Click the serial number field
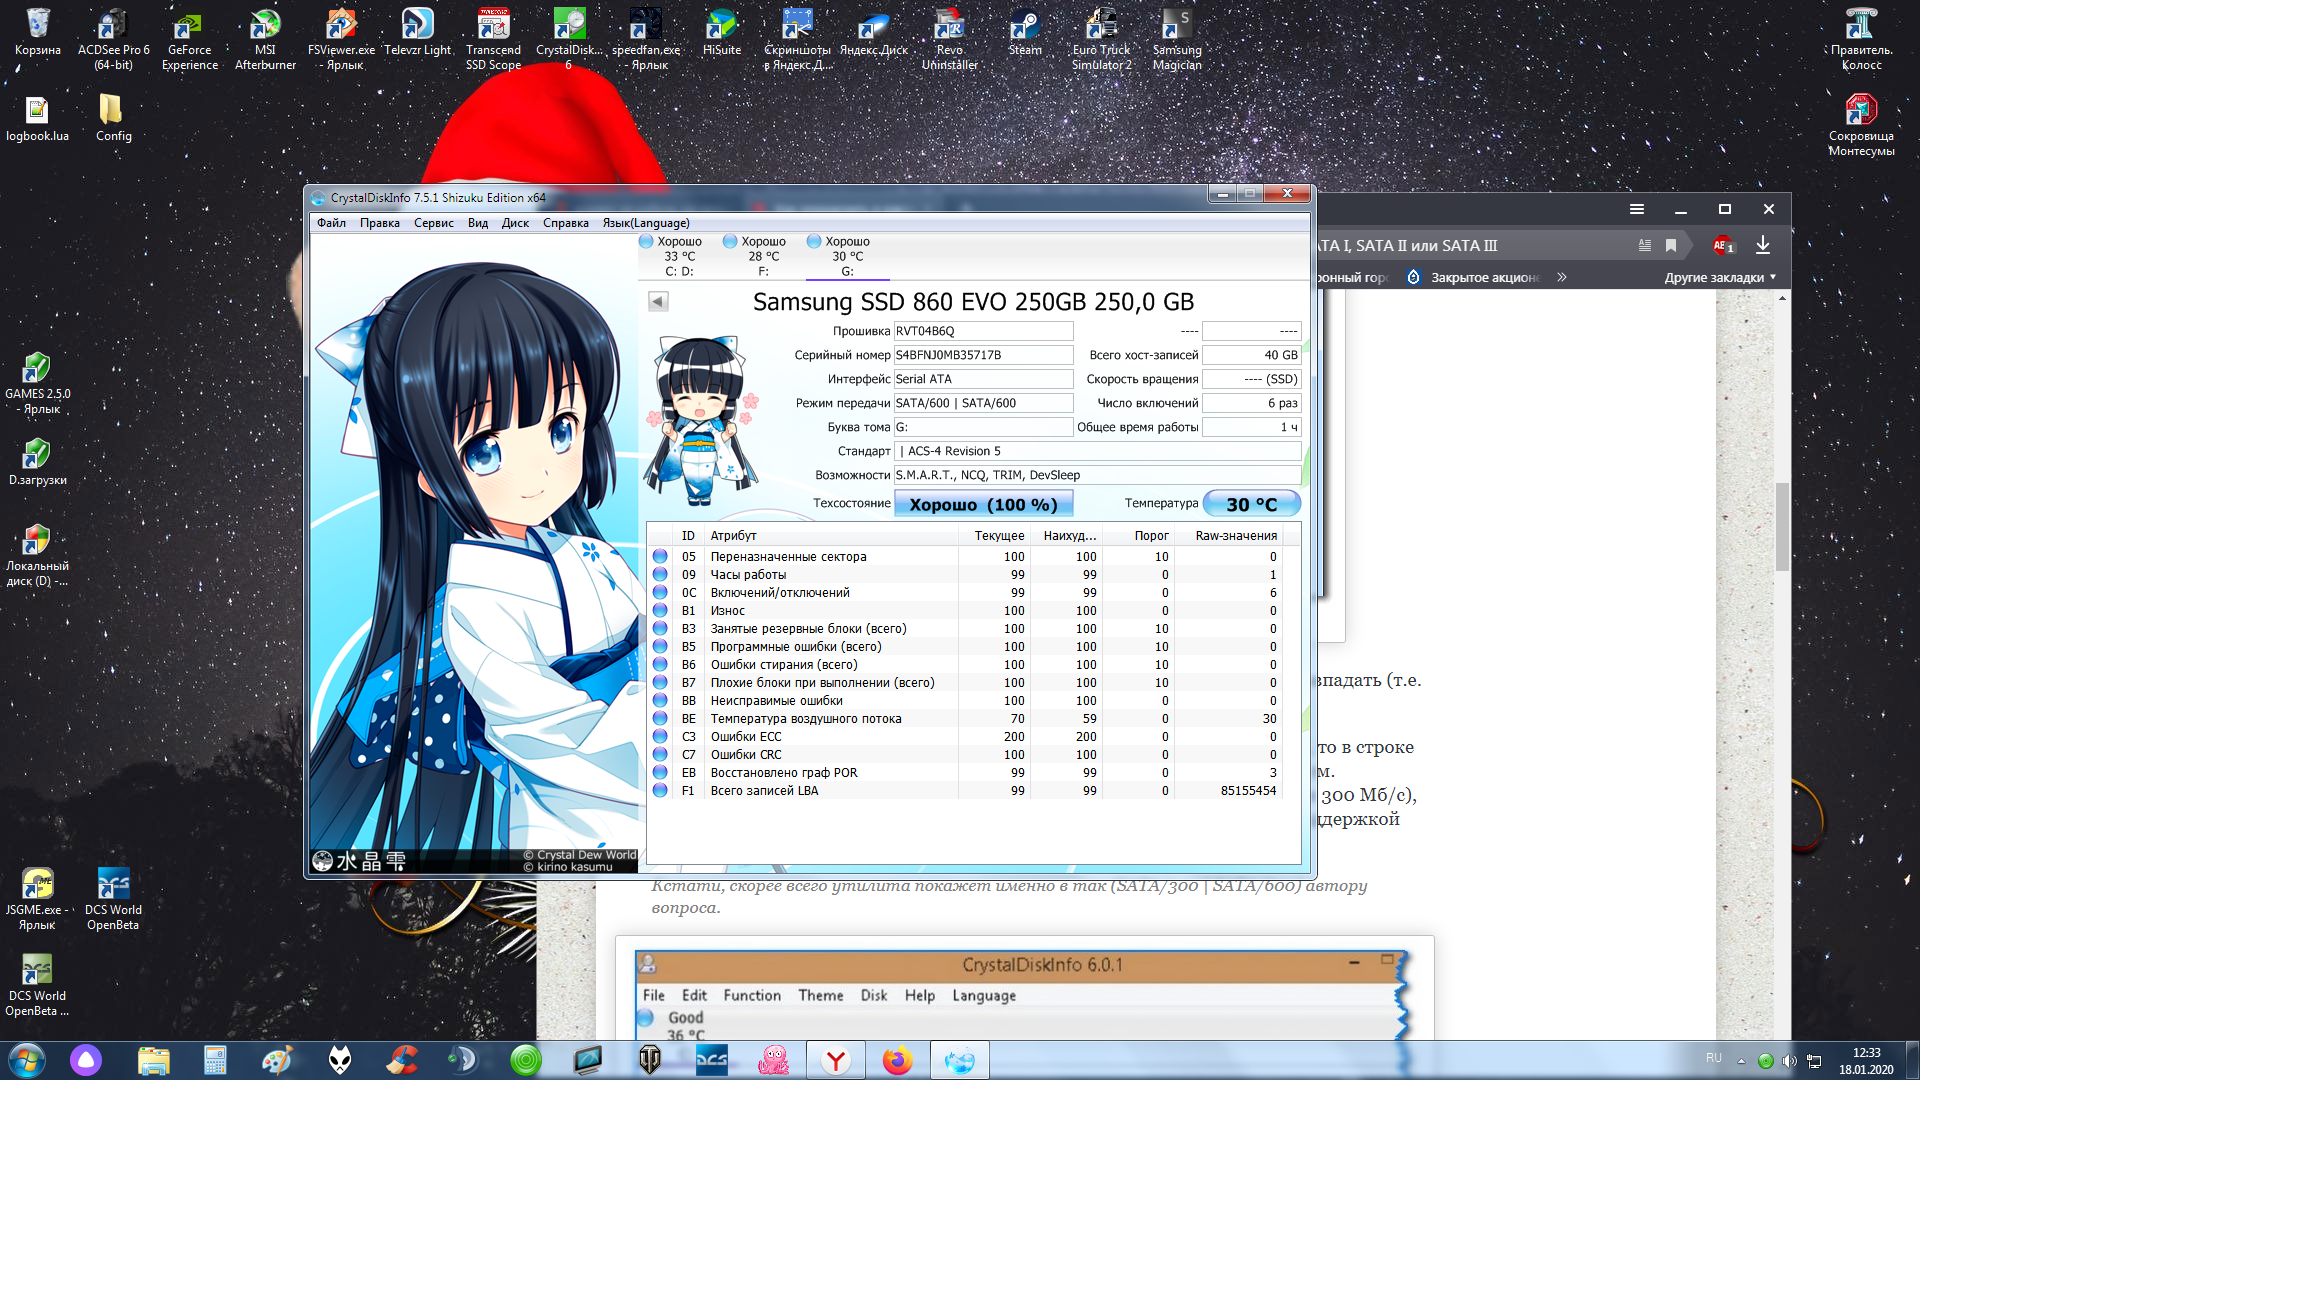This screenshot has width=2304, height=1296. (982, 355)
